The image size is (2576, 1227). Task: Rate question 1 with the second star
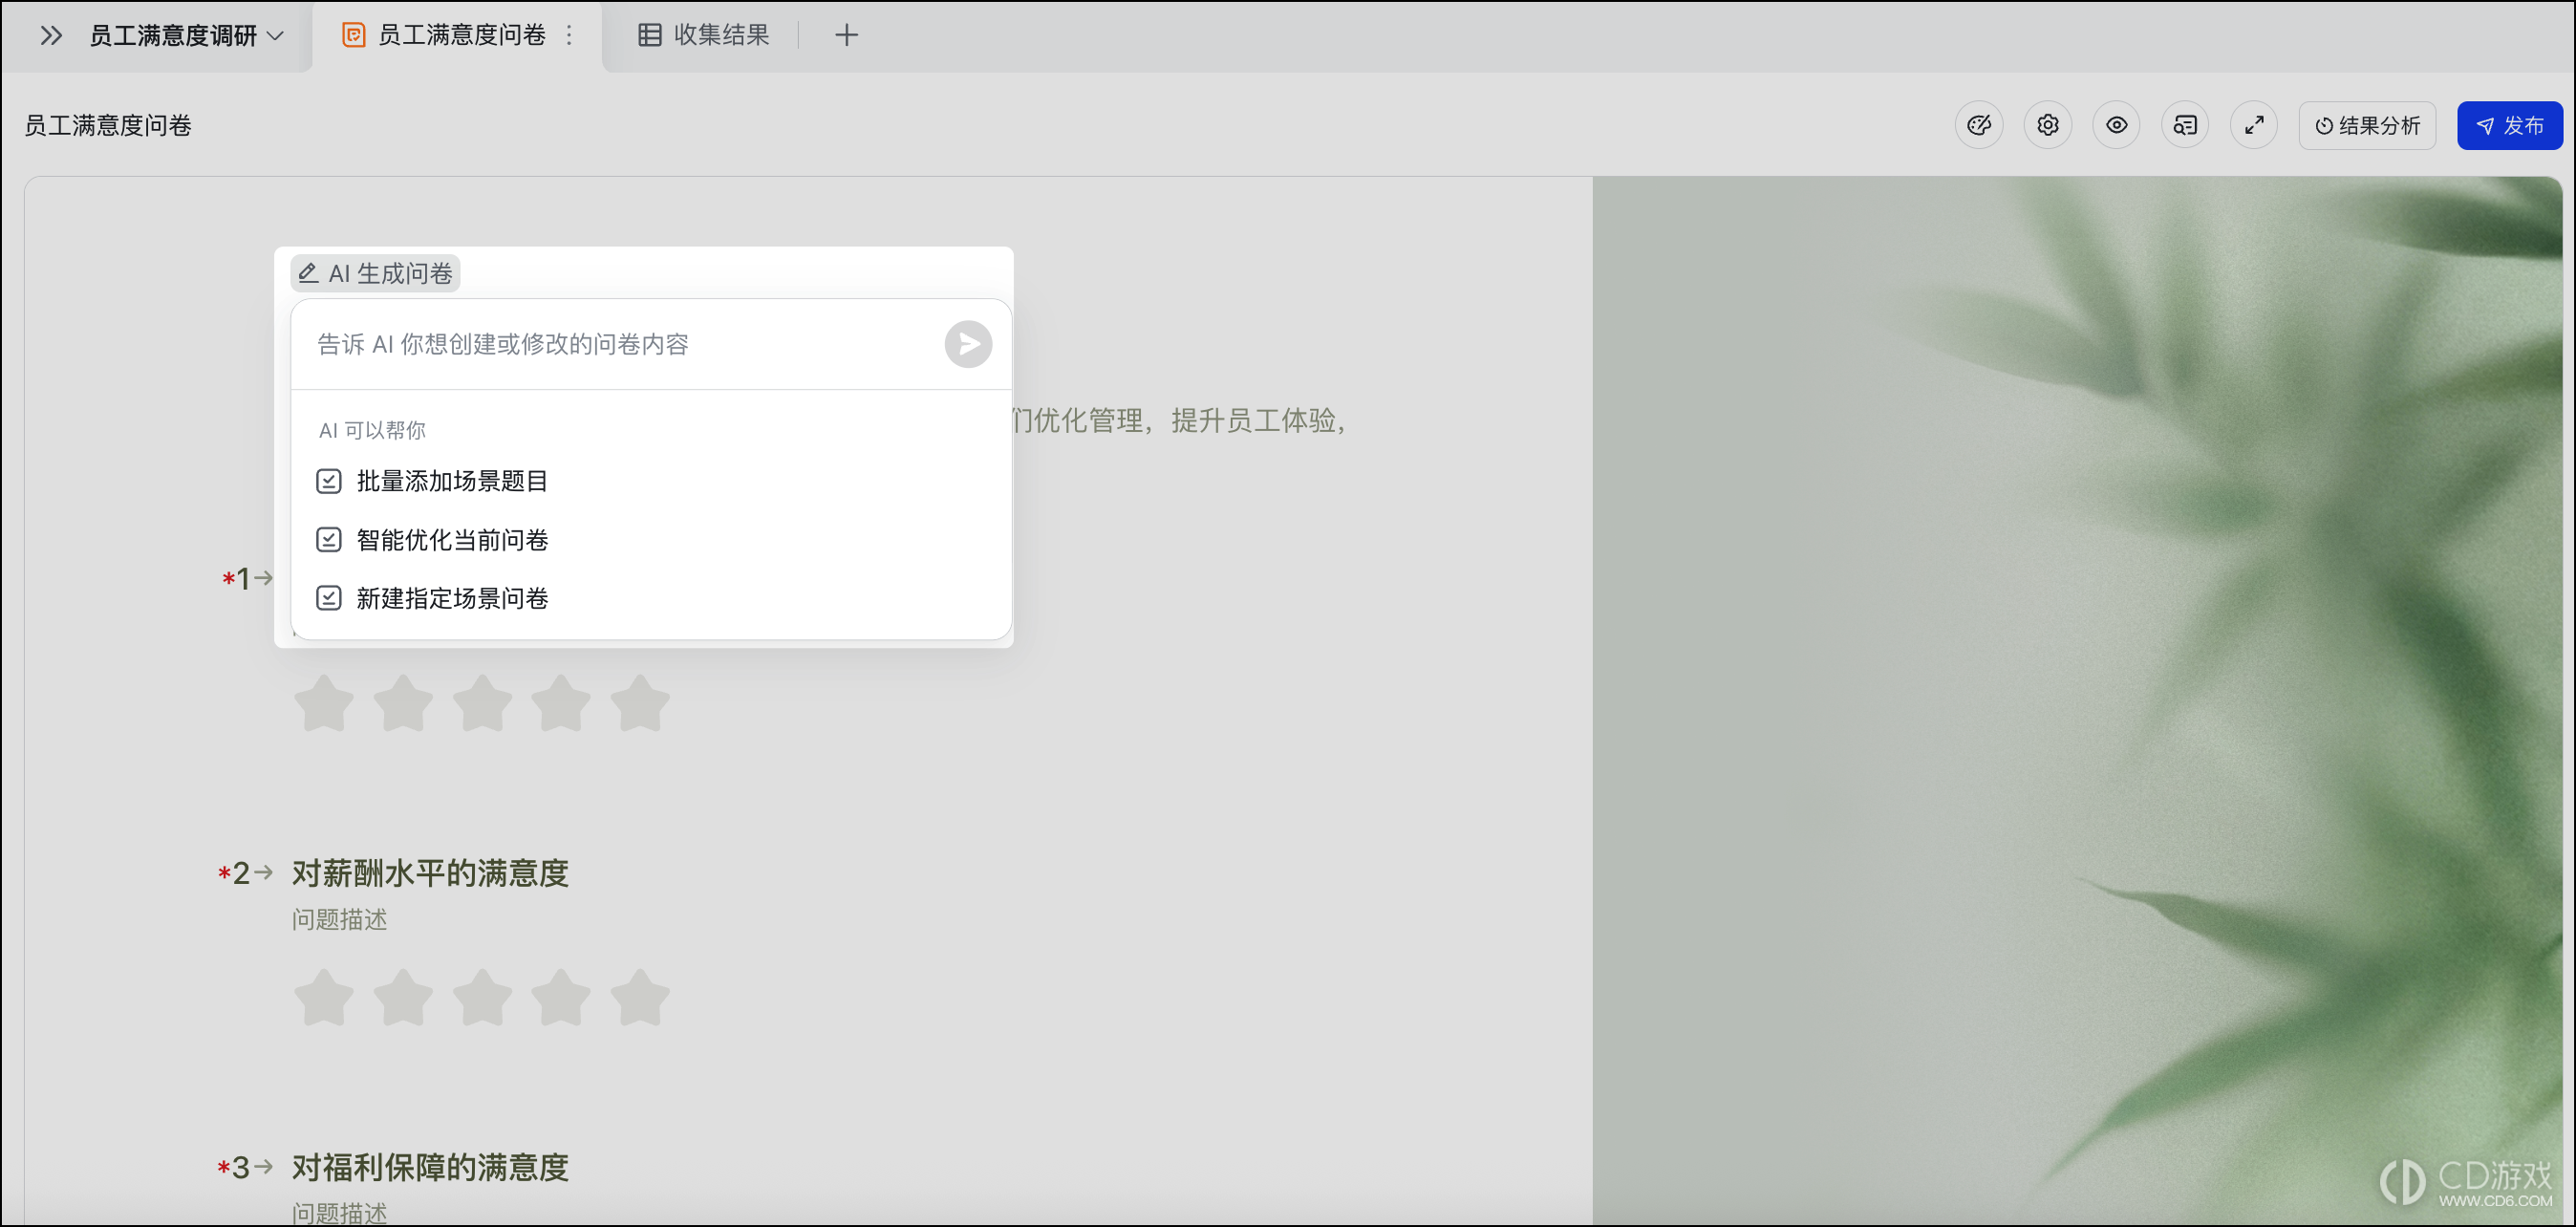coord(403,703)
